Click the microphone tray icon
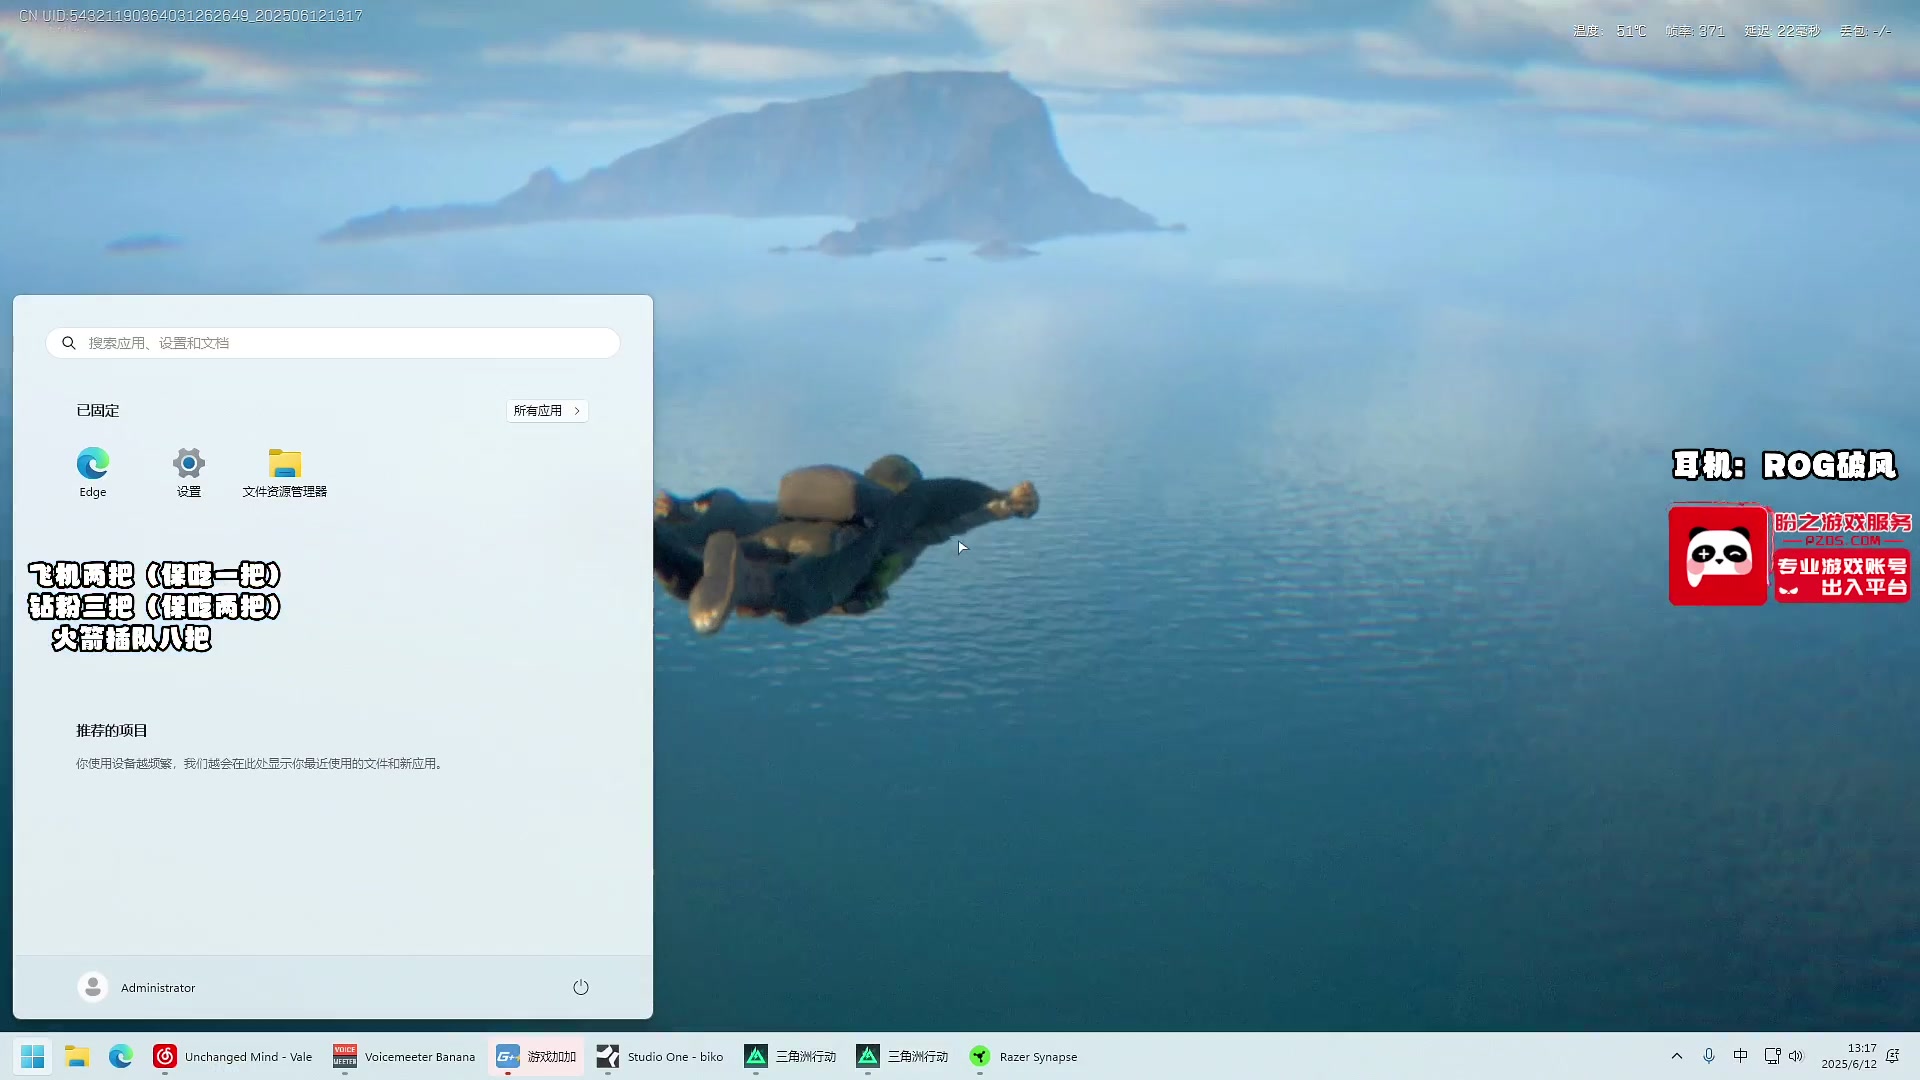Viewport: 1920px width, 1080px height. [1709, 1057]
